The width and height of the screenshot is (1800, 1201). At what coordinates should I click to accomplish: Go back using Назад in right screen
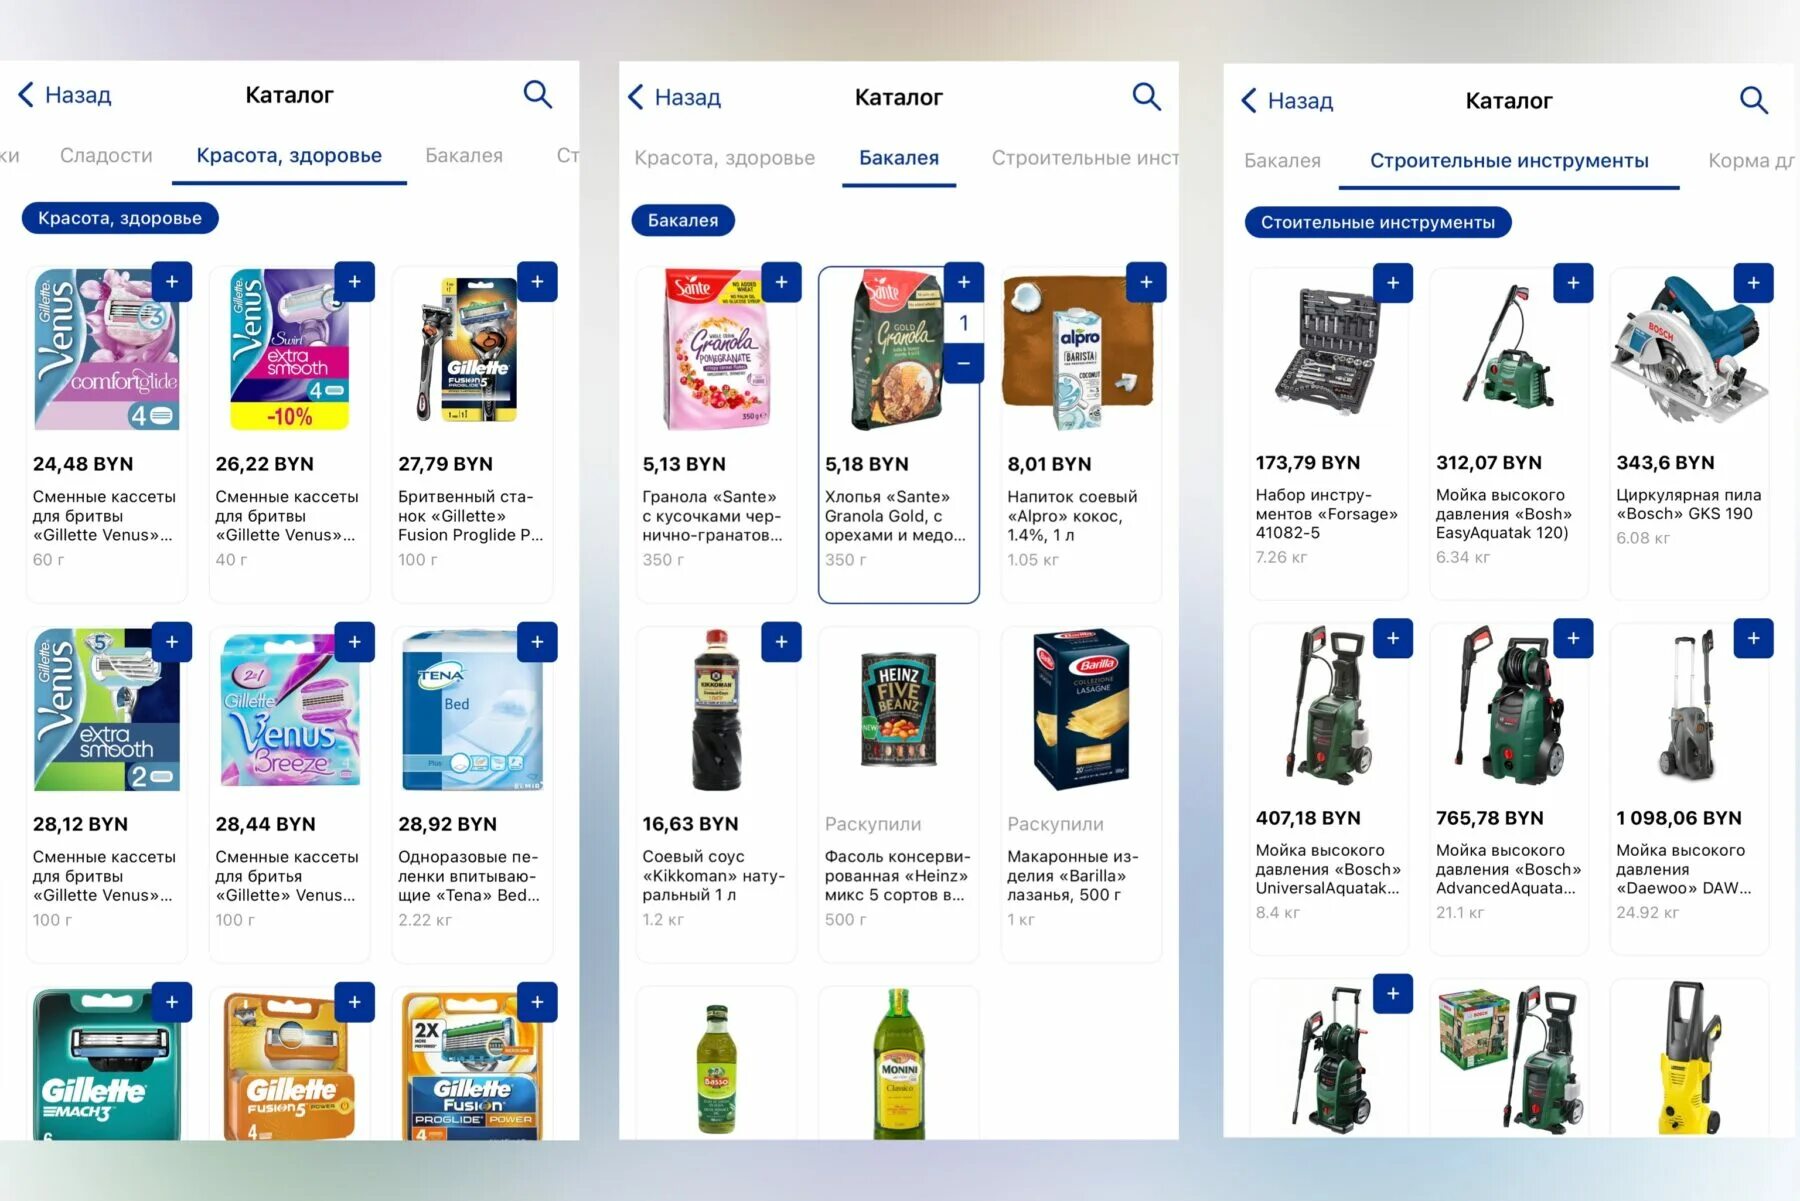tap(1287, 100)
